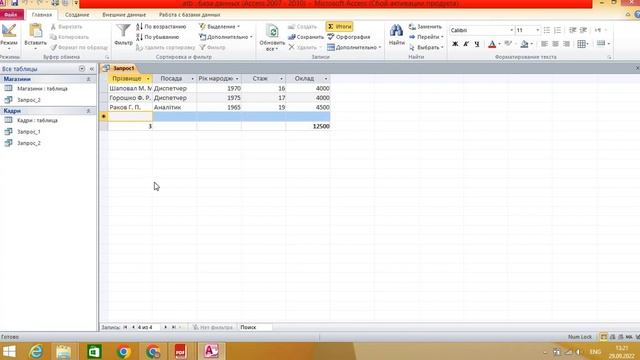Click the Посада column header
Viewport: 640px width, 360px height.
point(174,78)
